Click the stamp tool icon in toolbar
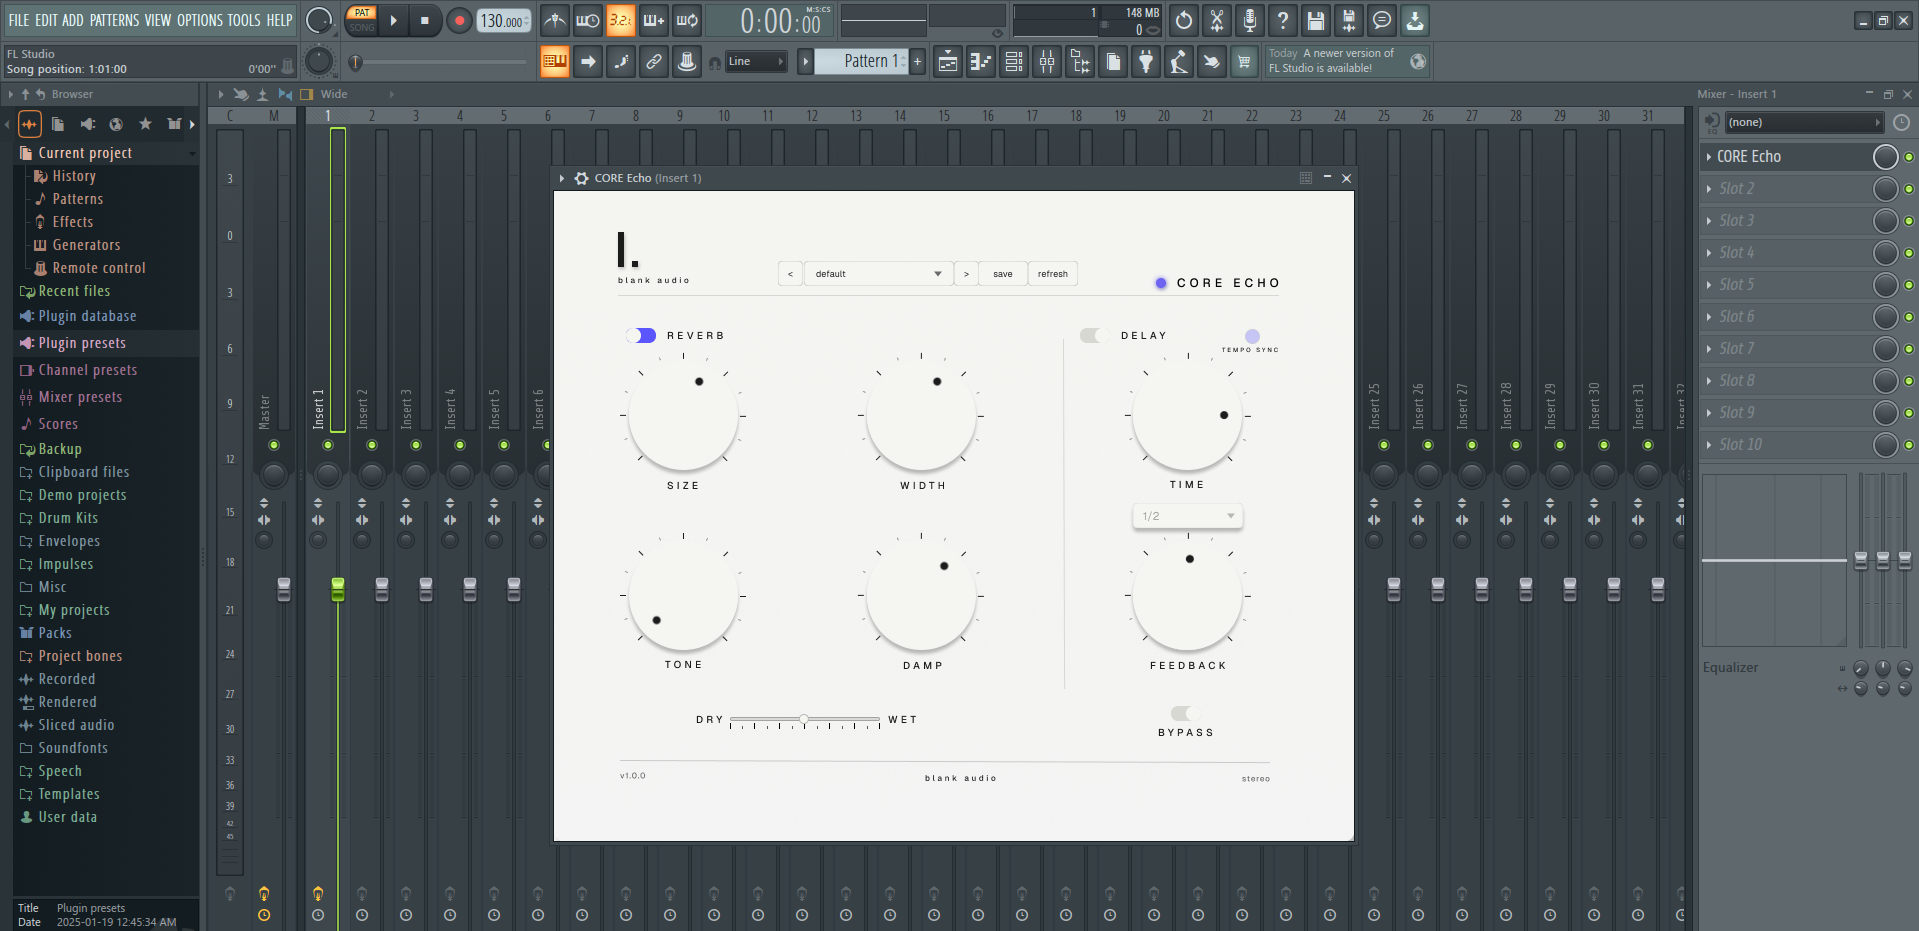The width and height of the screenshot is (1919, 931). [x=687, y=62]
